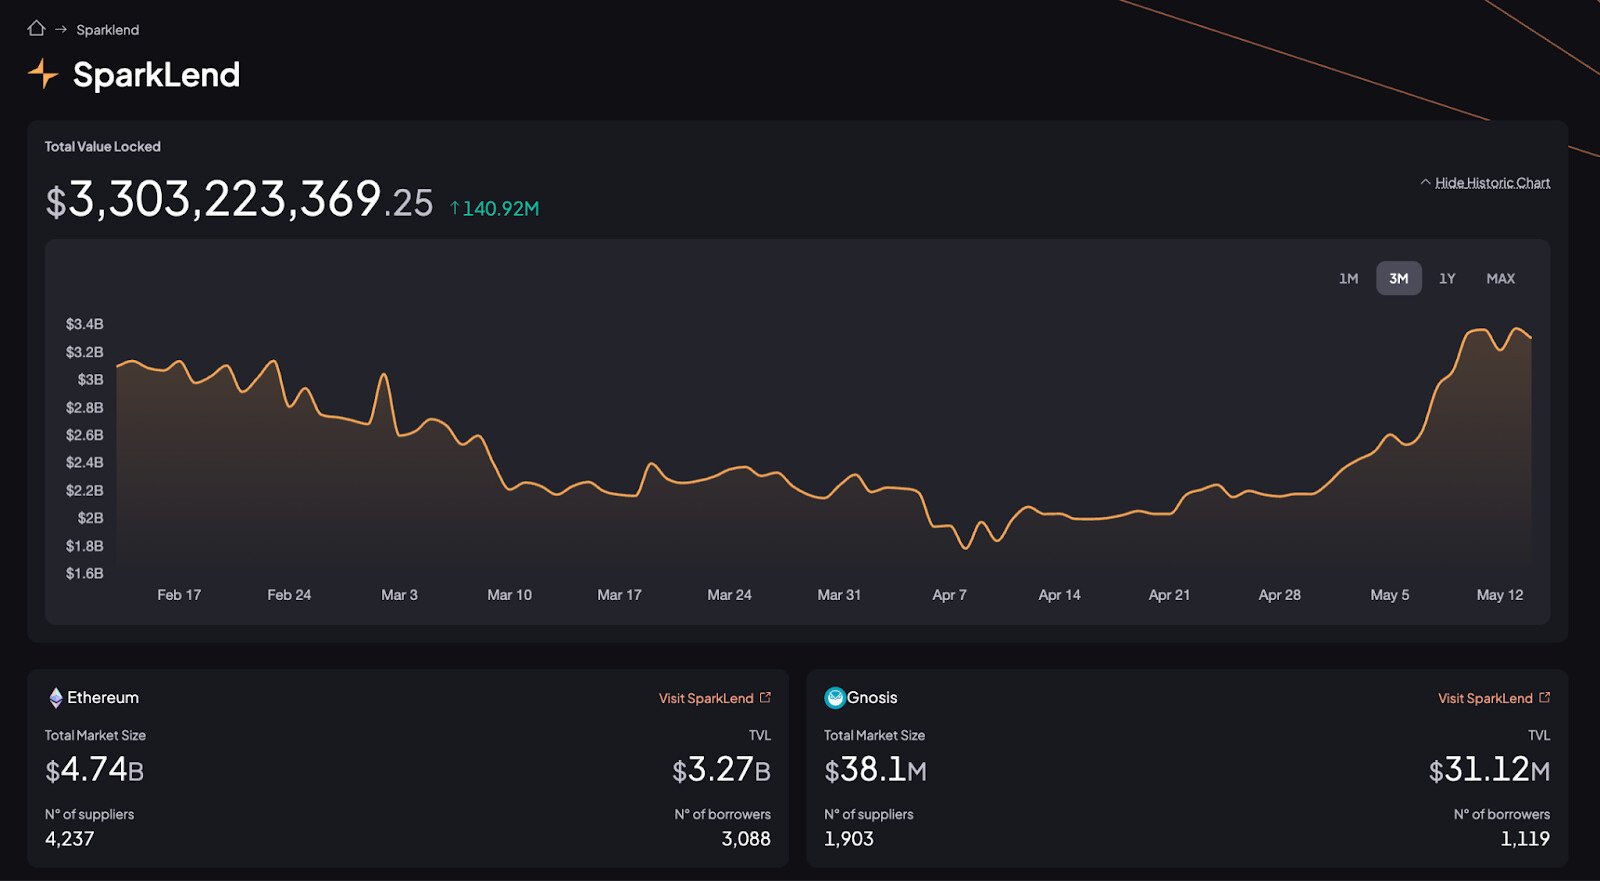
Task: Click the SparkLend star logo icon
Action: click(43, 73)
